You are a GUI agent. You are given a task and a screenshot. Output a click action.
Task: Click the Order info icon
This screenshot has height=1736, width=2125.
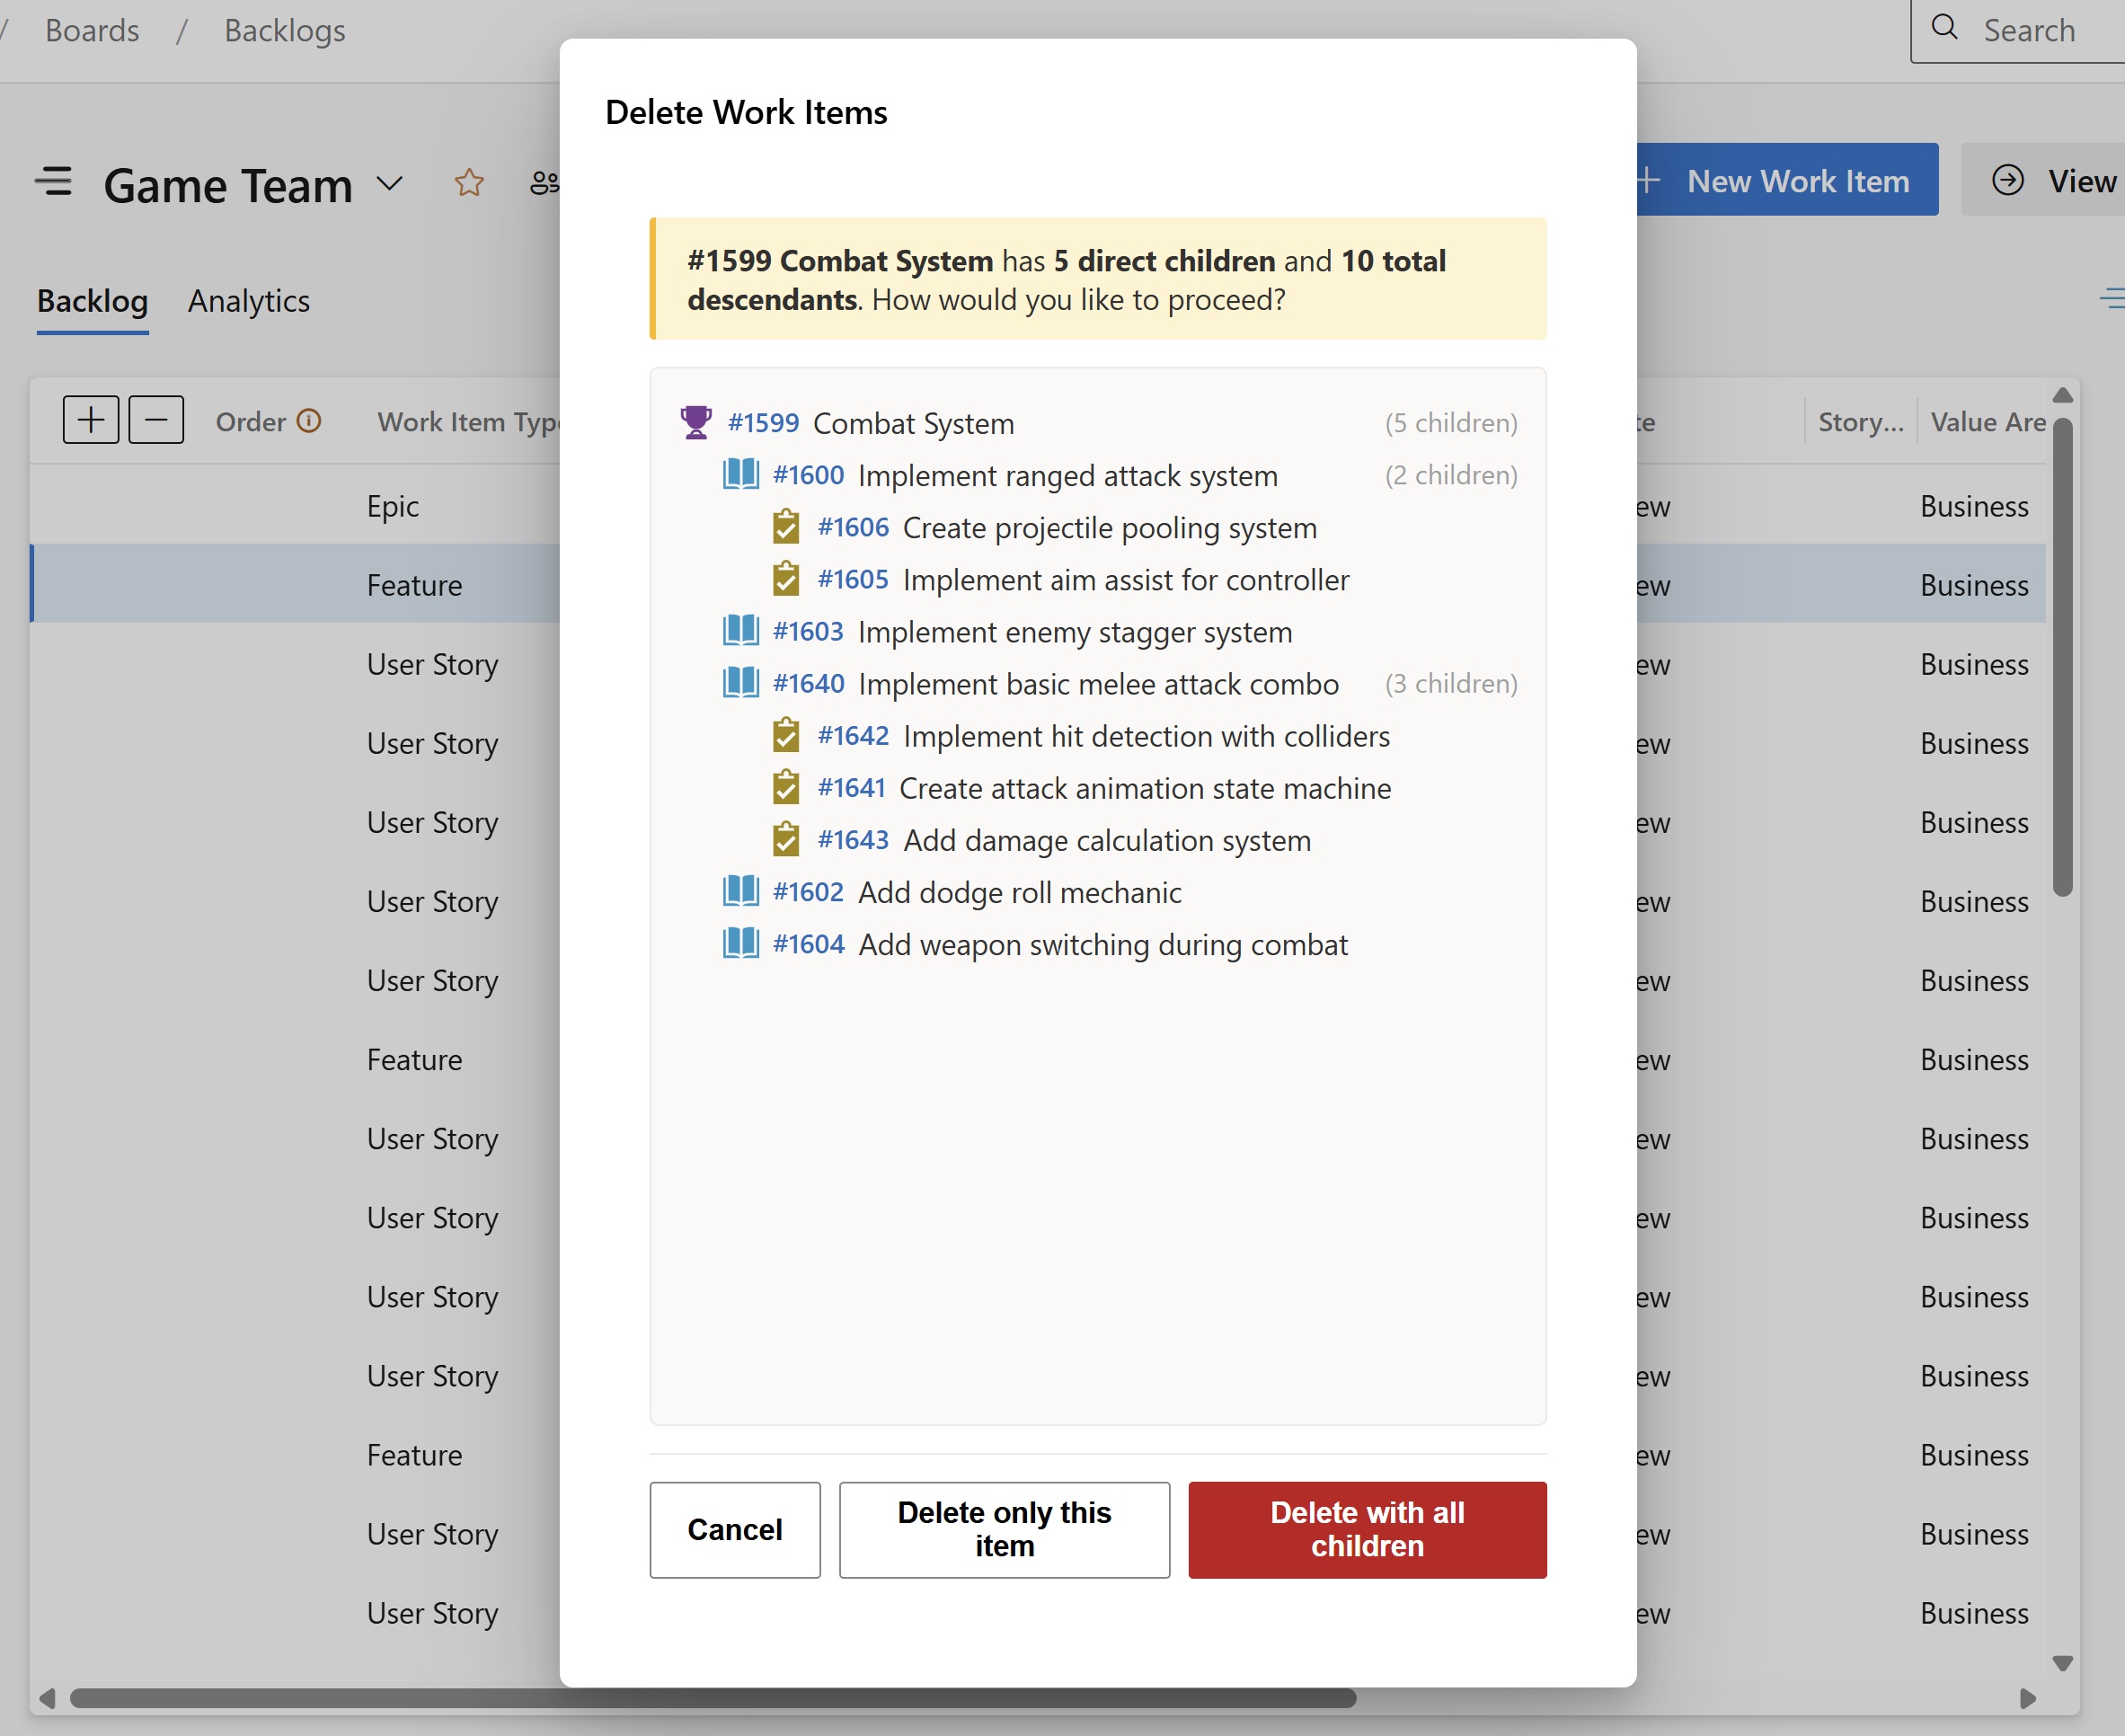click(x=310, y=421)
